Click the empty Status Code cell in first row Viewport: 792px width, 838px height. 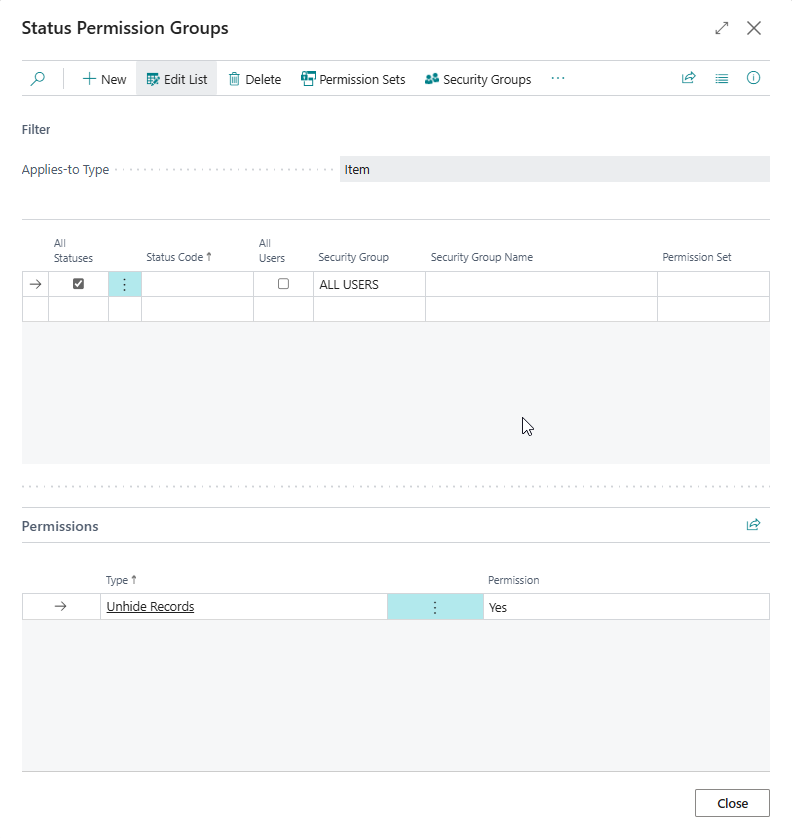coord(197,284)
